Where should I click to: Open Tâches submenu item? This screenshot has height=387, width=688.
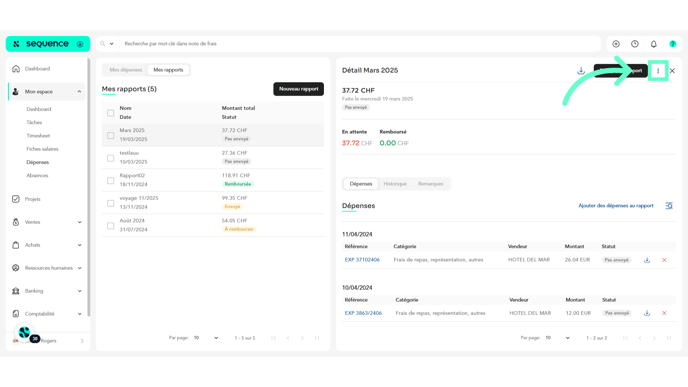[34, 122]
